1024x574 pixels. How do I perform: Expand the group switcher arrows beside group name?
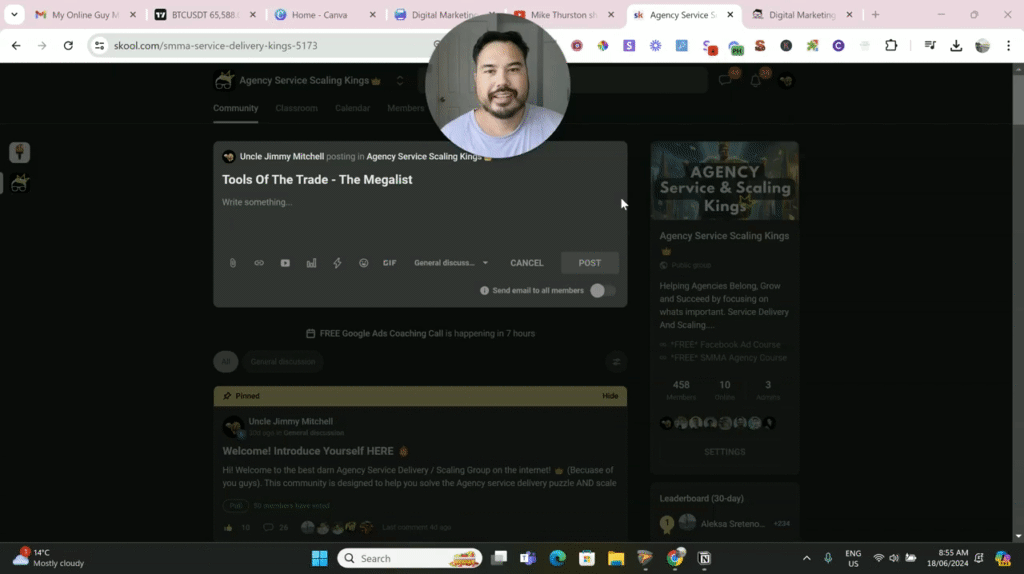(400, 80)
